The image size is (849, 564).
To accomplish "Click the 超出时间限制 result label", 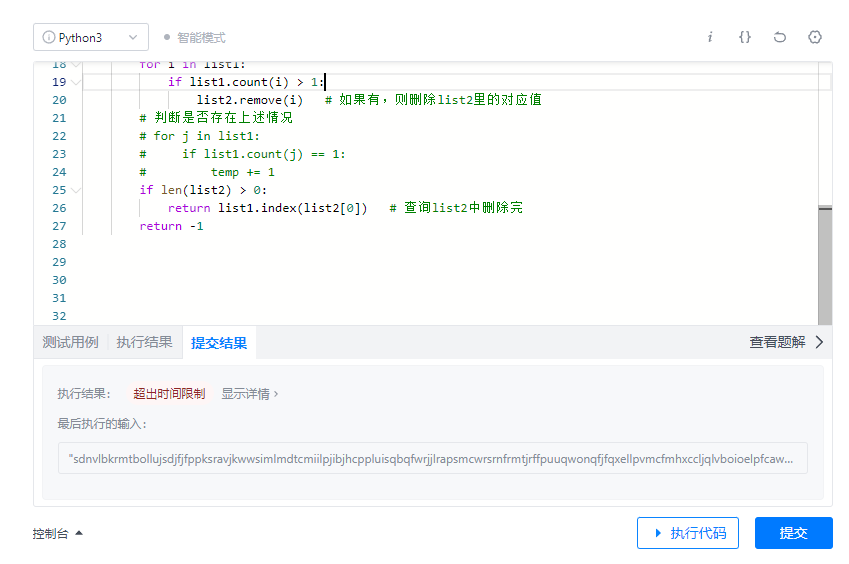I will click(169, 394).
